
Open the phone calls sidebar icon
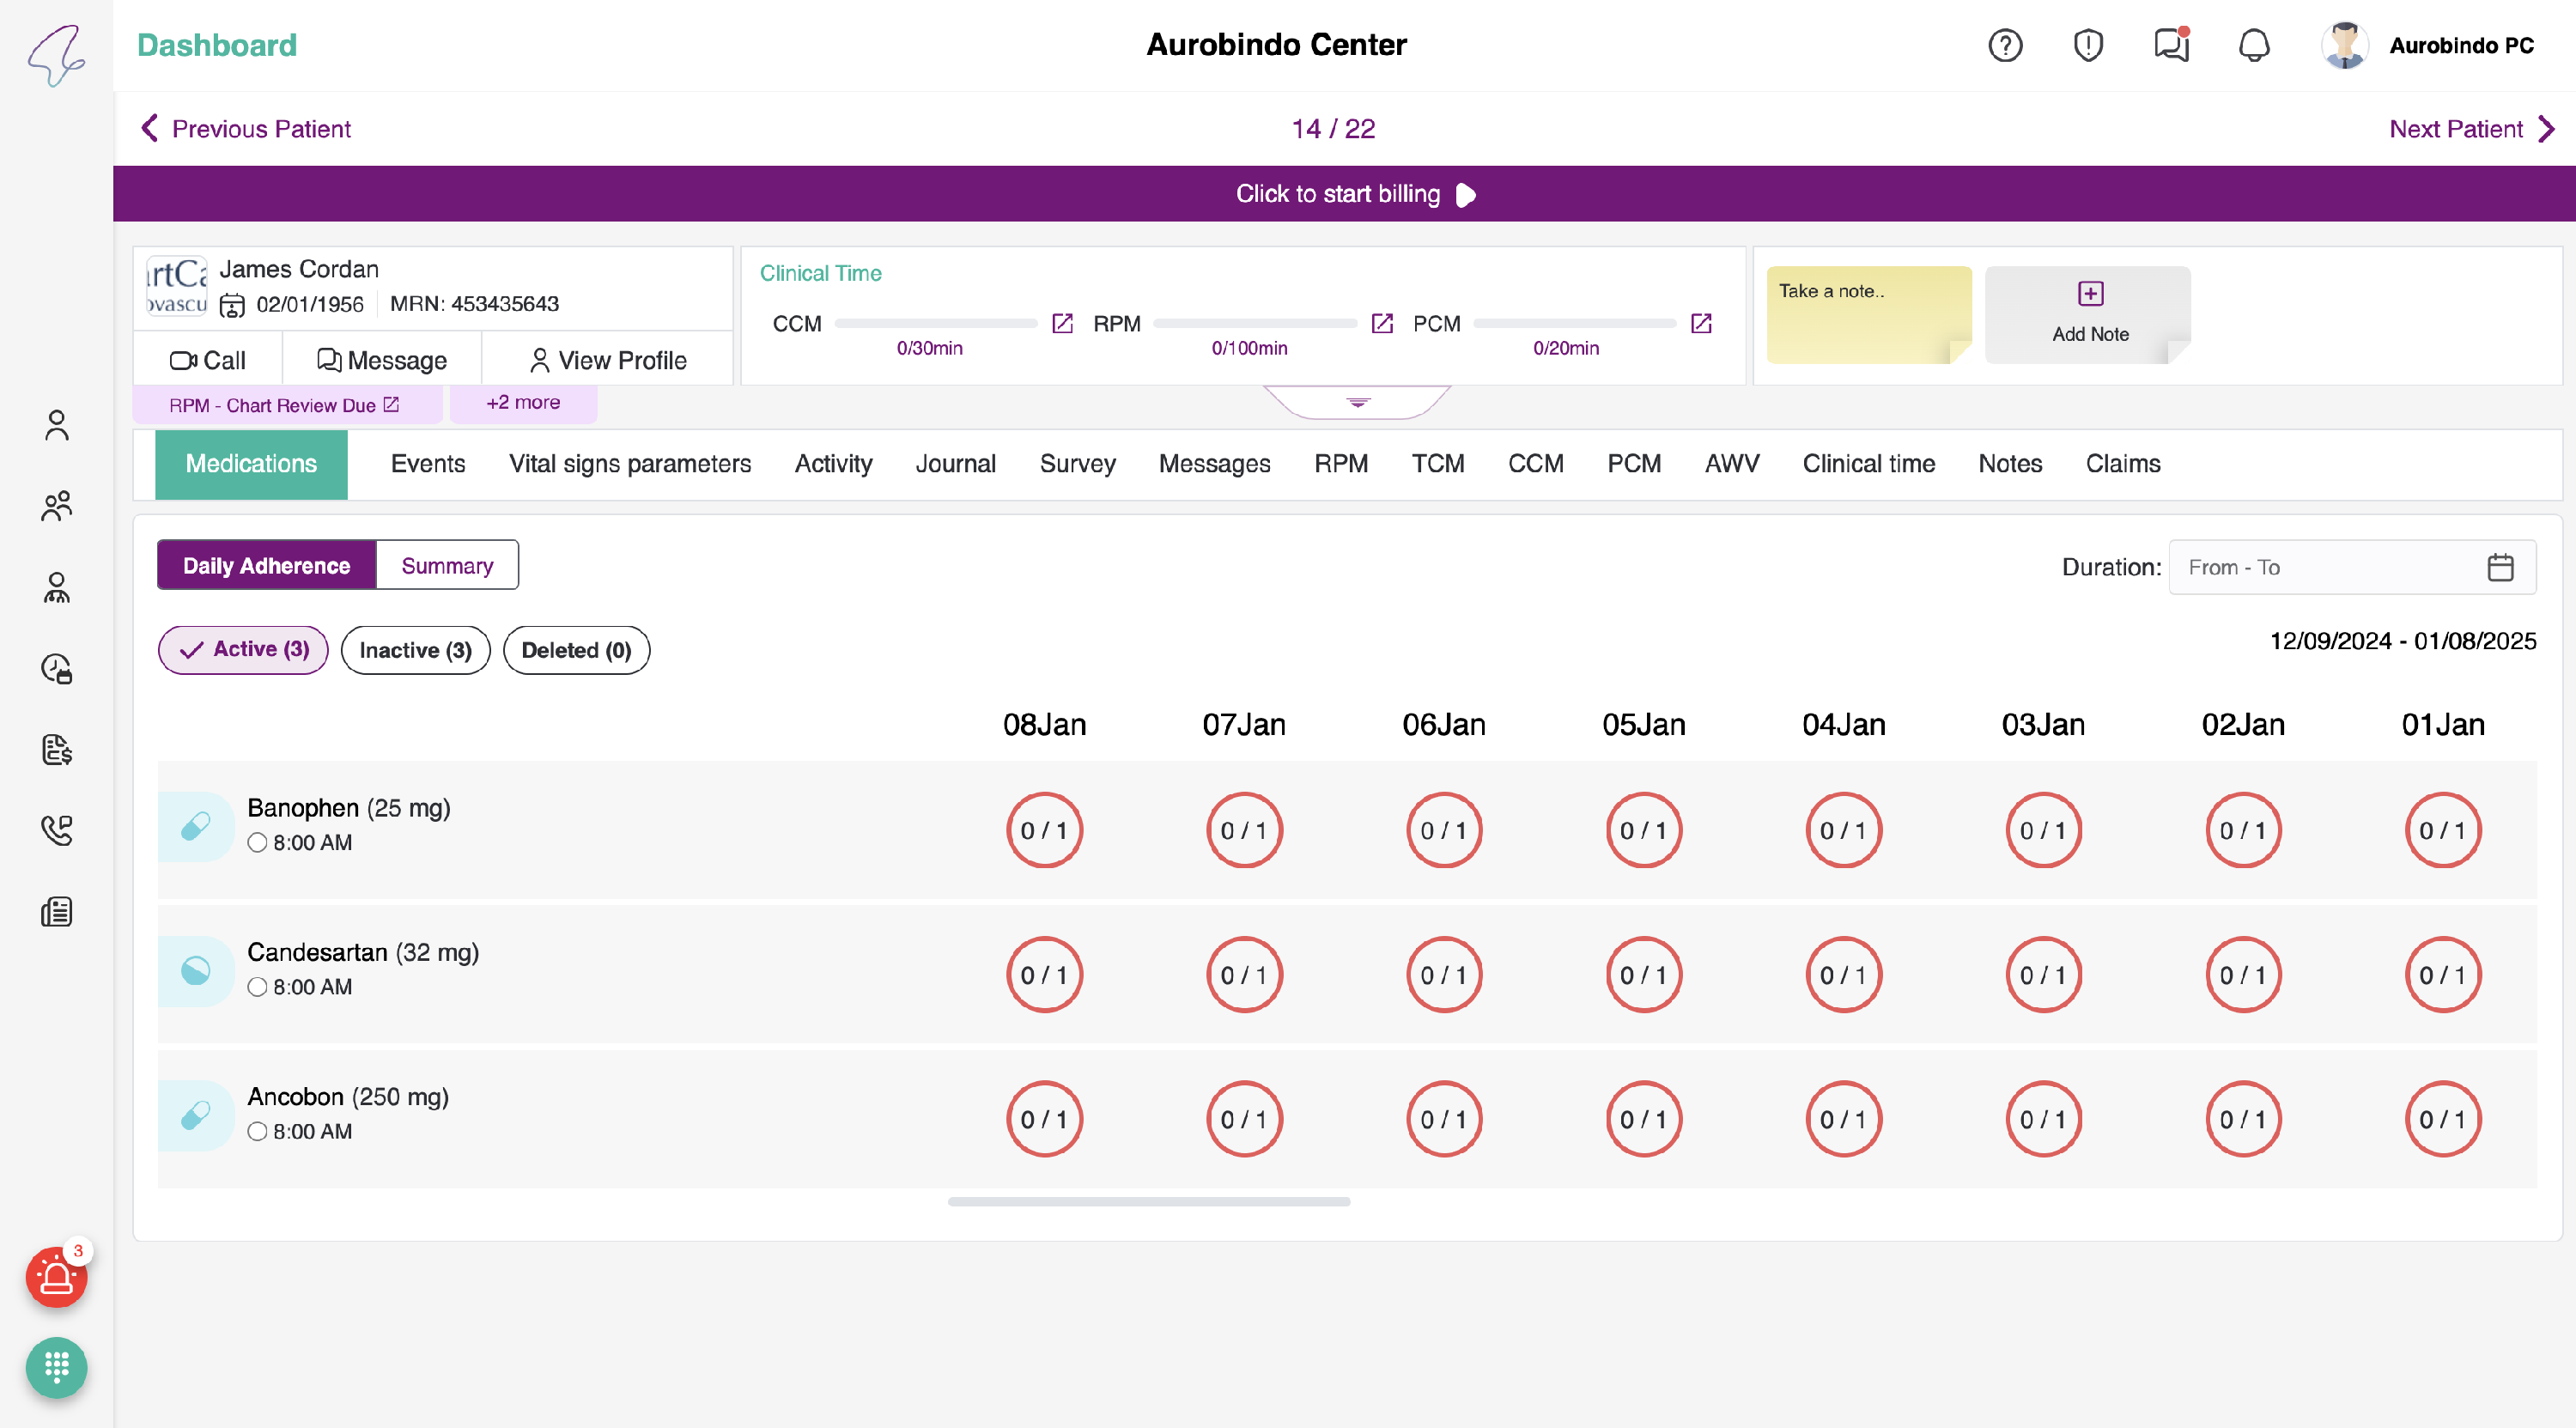point(57,830)
